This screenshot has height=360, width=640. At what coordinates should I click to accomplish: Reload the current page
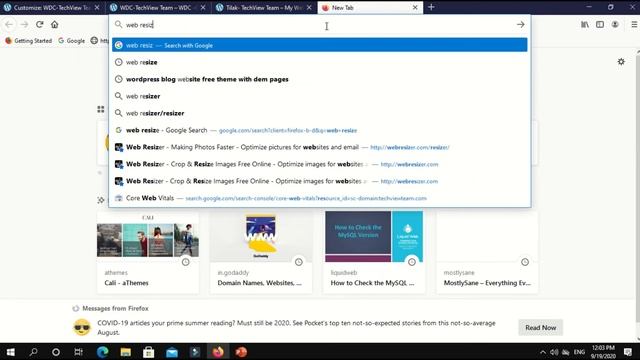coord(40,24)
